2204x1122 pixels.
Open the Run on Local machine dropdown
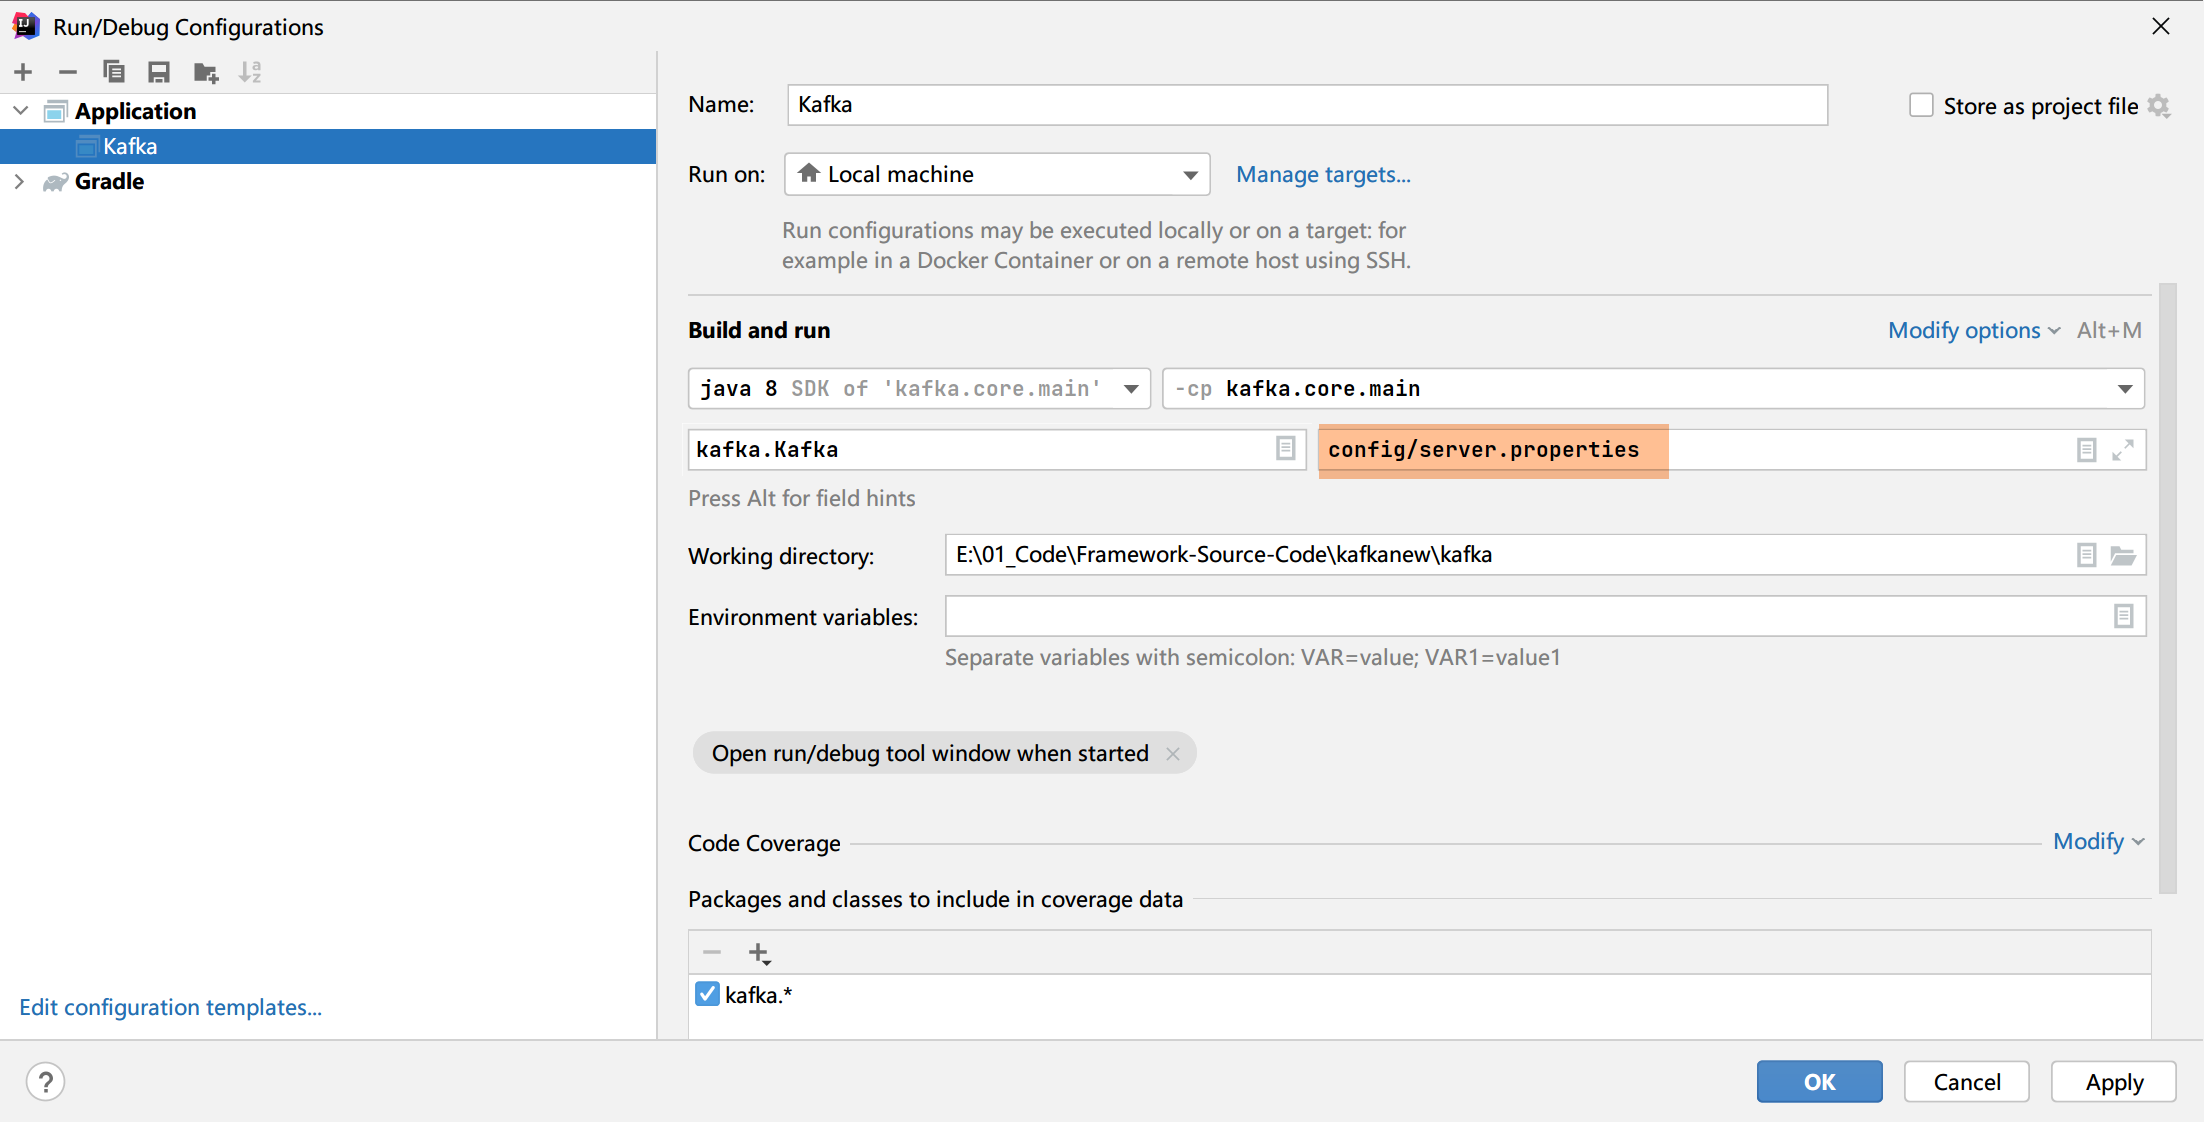tap(996, 175)
